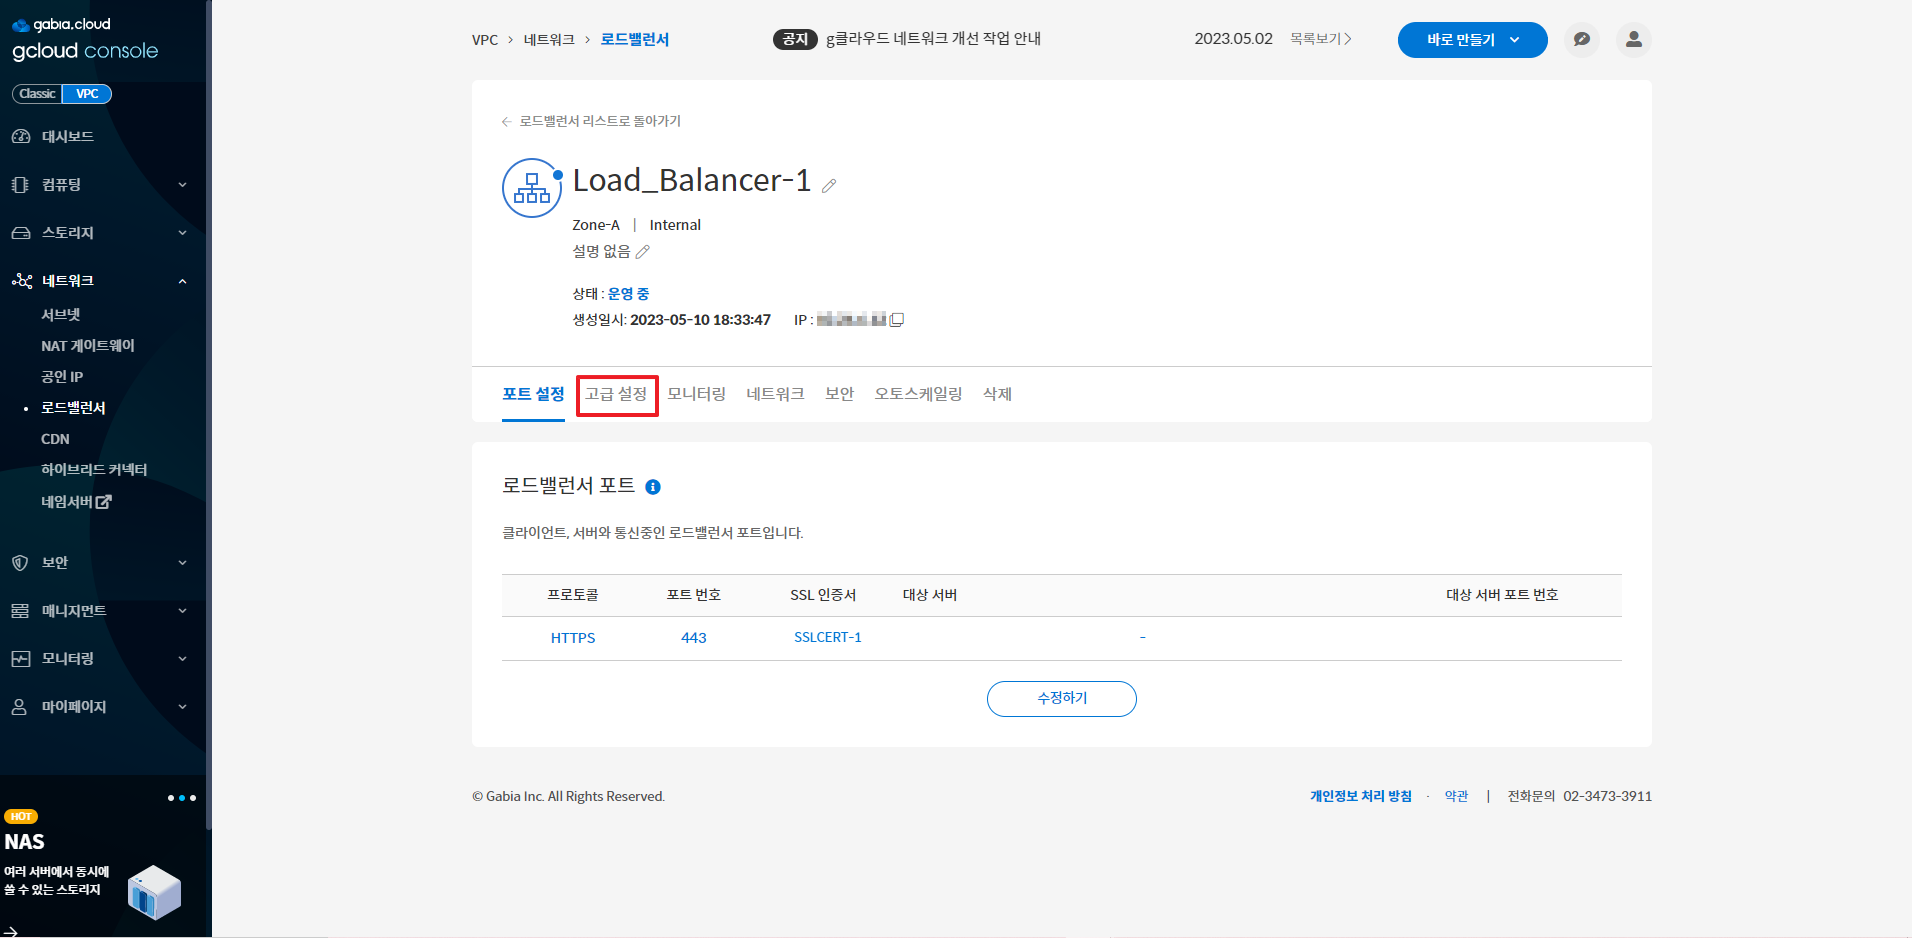Switch to the 모니터링 tab

tap(697, 394)
